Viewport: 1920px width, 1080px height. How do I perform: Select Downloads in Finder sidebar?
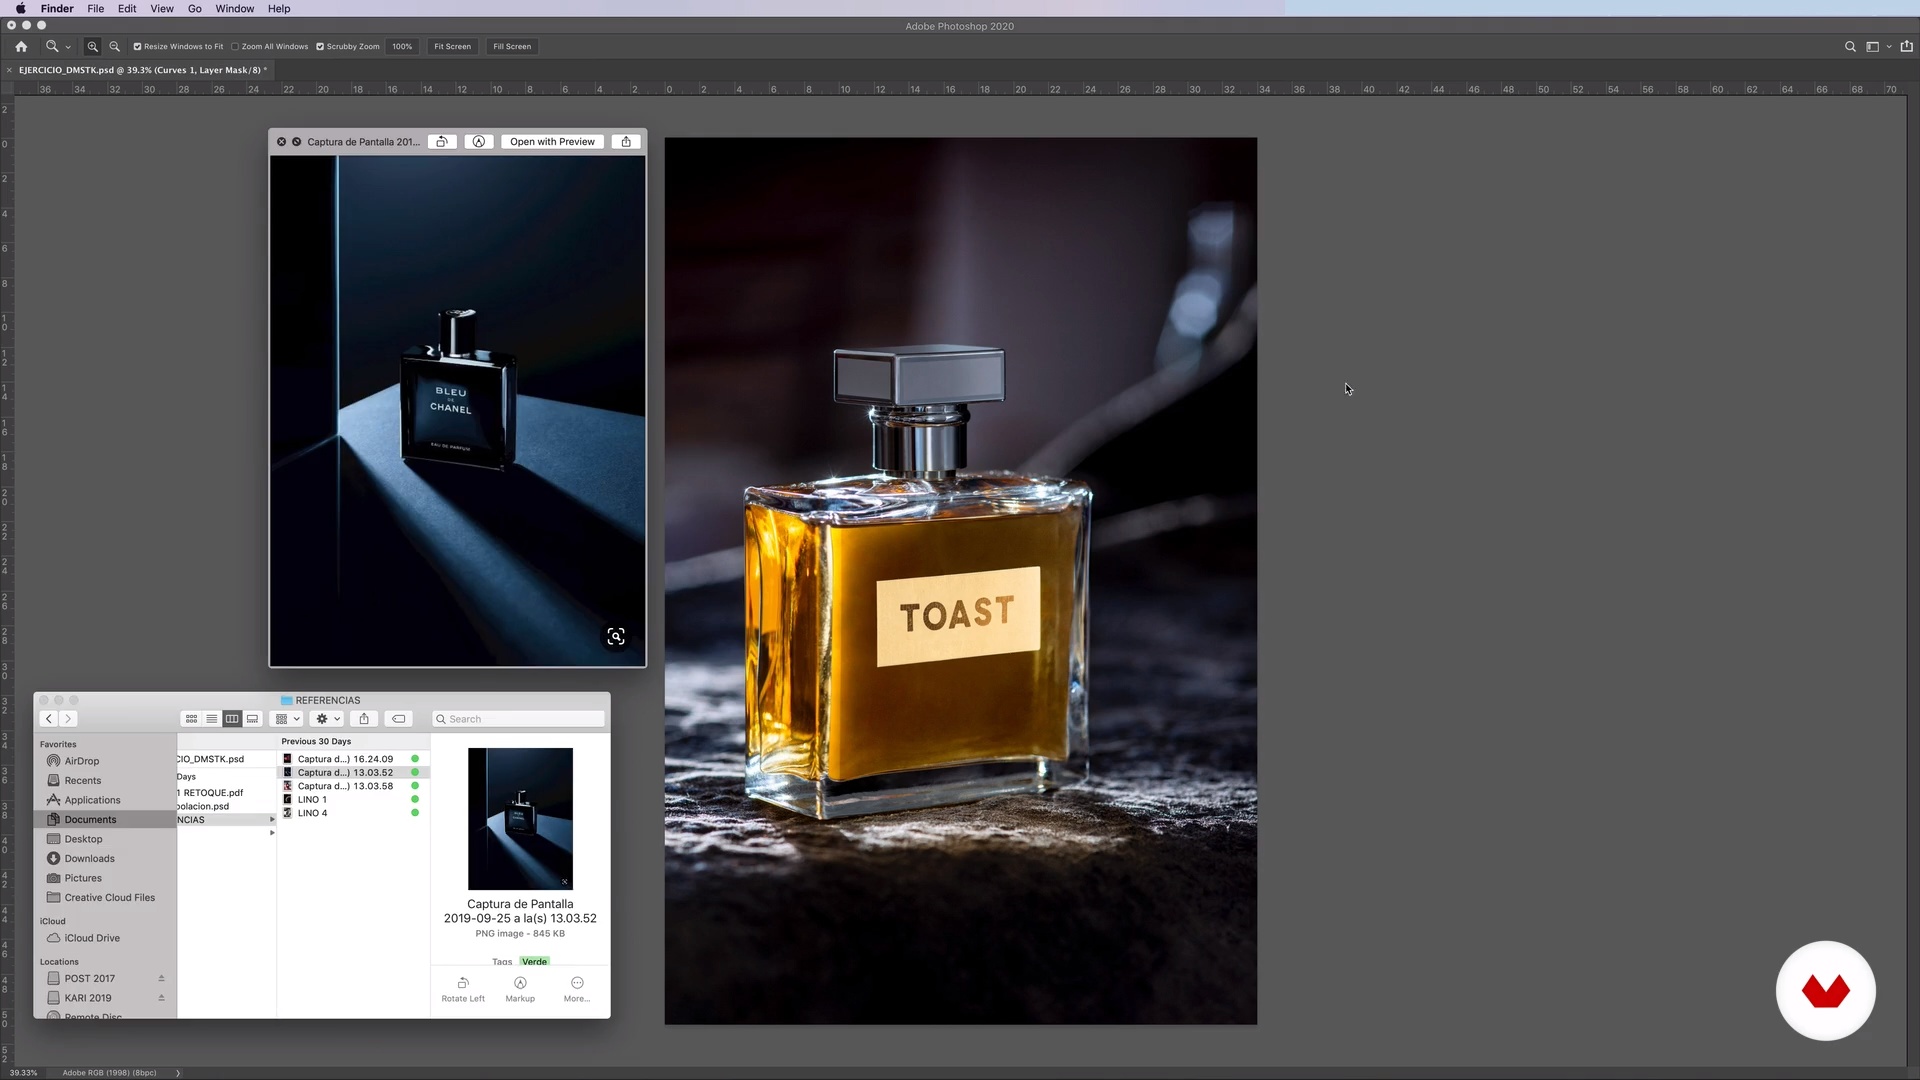105,859
